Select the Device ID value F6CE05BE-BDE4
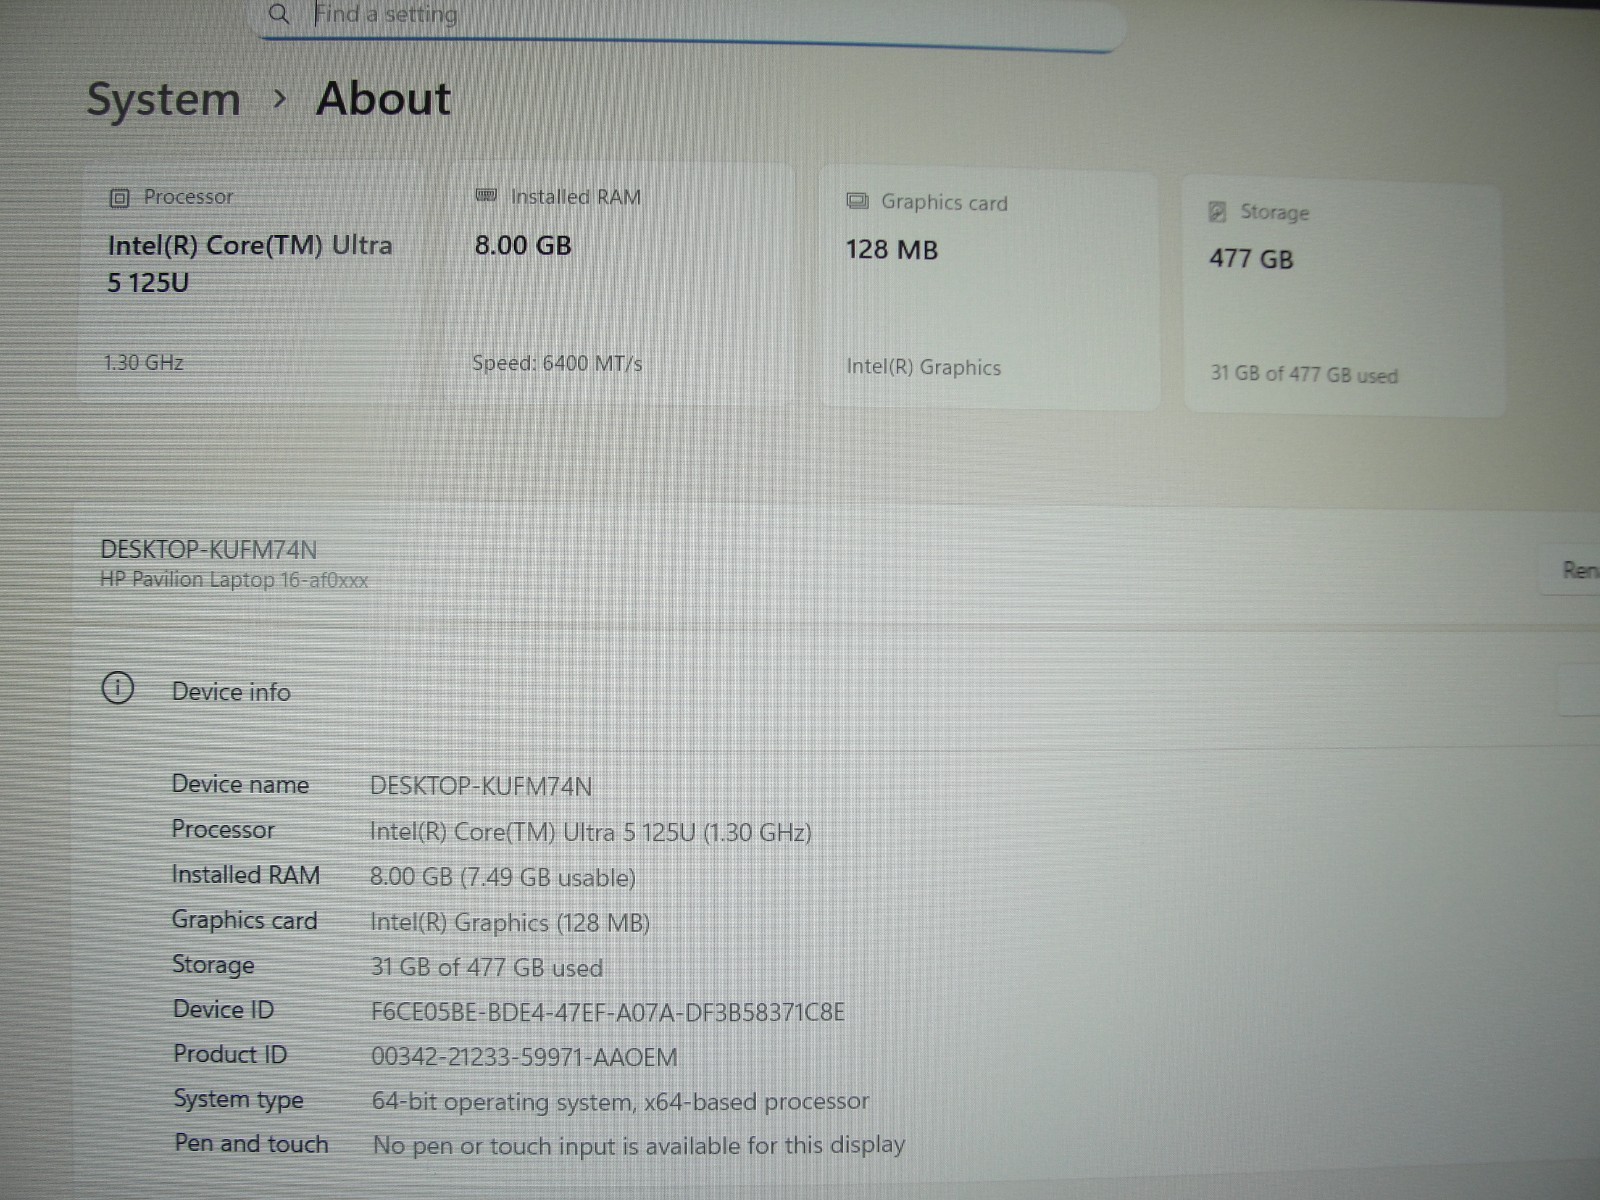1600x1200 pixels. pyautogui.click(x=608, y=1012)
